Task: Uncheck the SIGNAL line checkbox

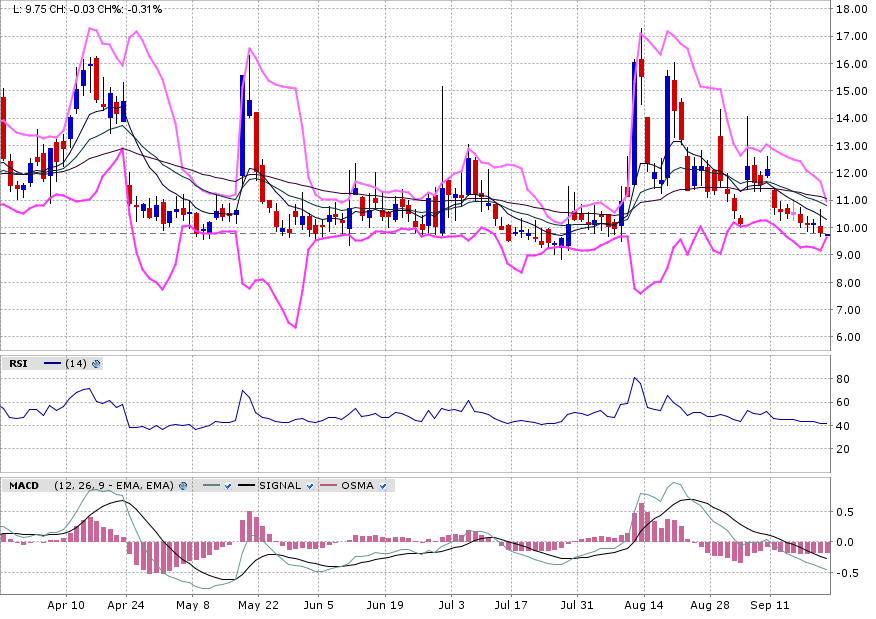Action: click(x=310, y=486)
